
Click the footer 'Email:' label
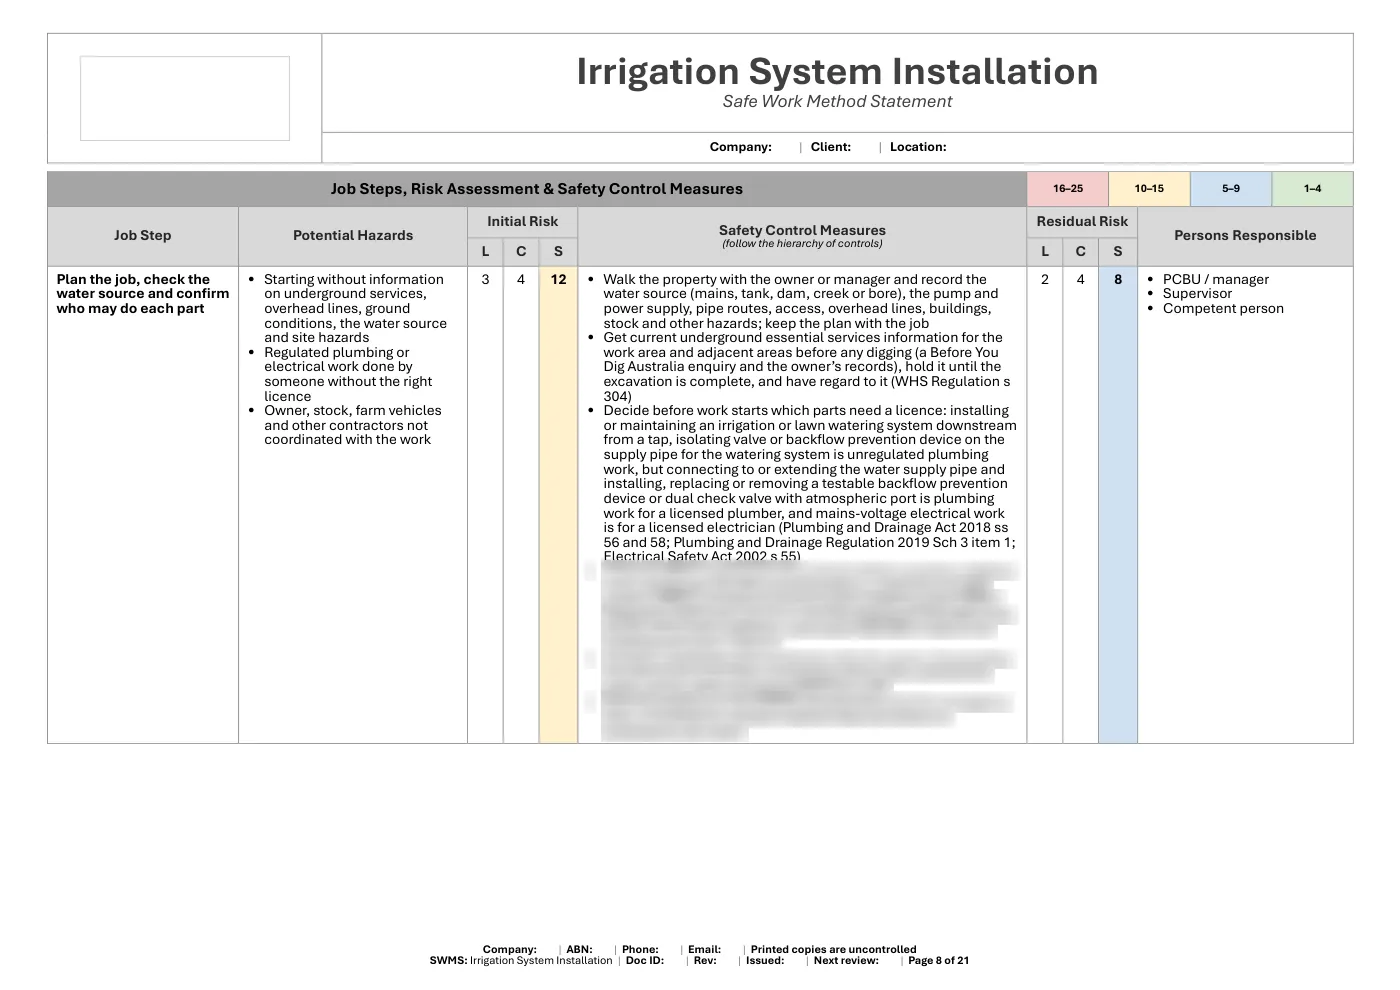pos(704,950)
